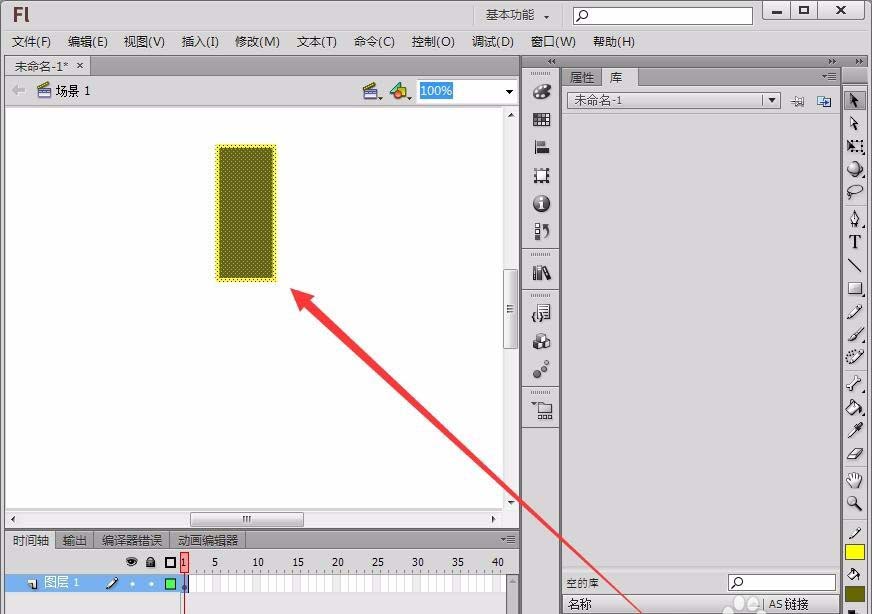Open the Swatches grid panel icon
This screenshot has width=872, height=614.
point(541,120)
